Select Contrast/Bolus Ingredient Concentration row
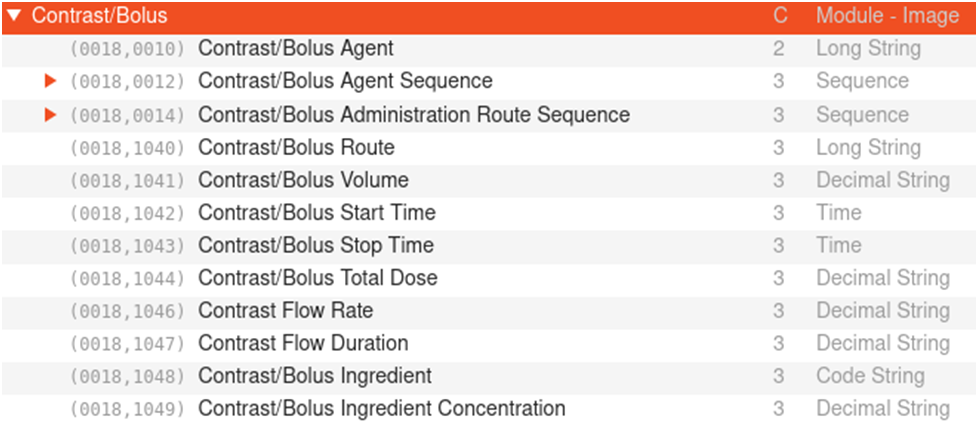 tap(381, 409)
